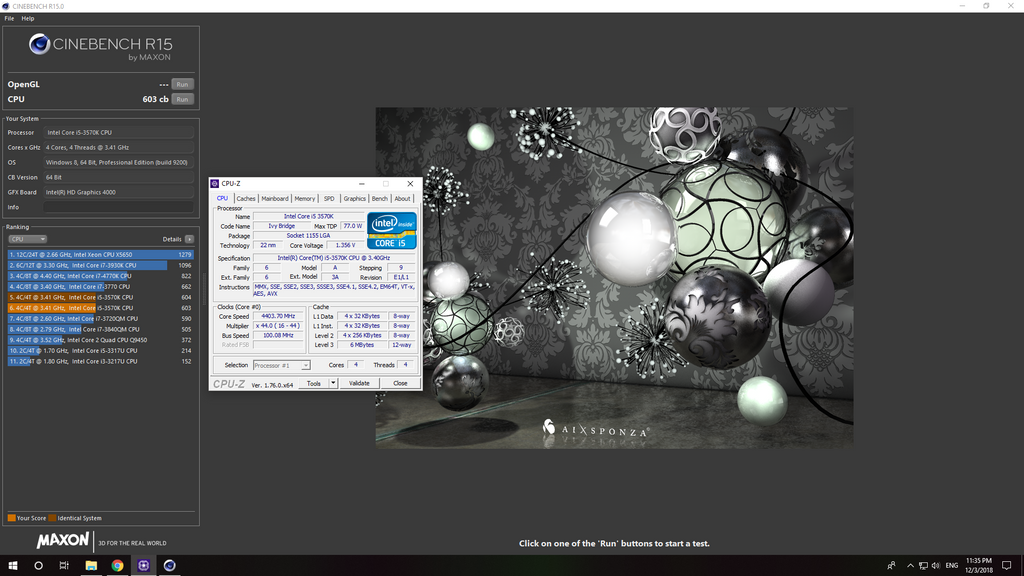Expand the Tools dropdown arrow in CPU-Z
The width and height of the screenshot is (1024, 576).
[331, 383]
